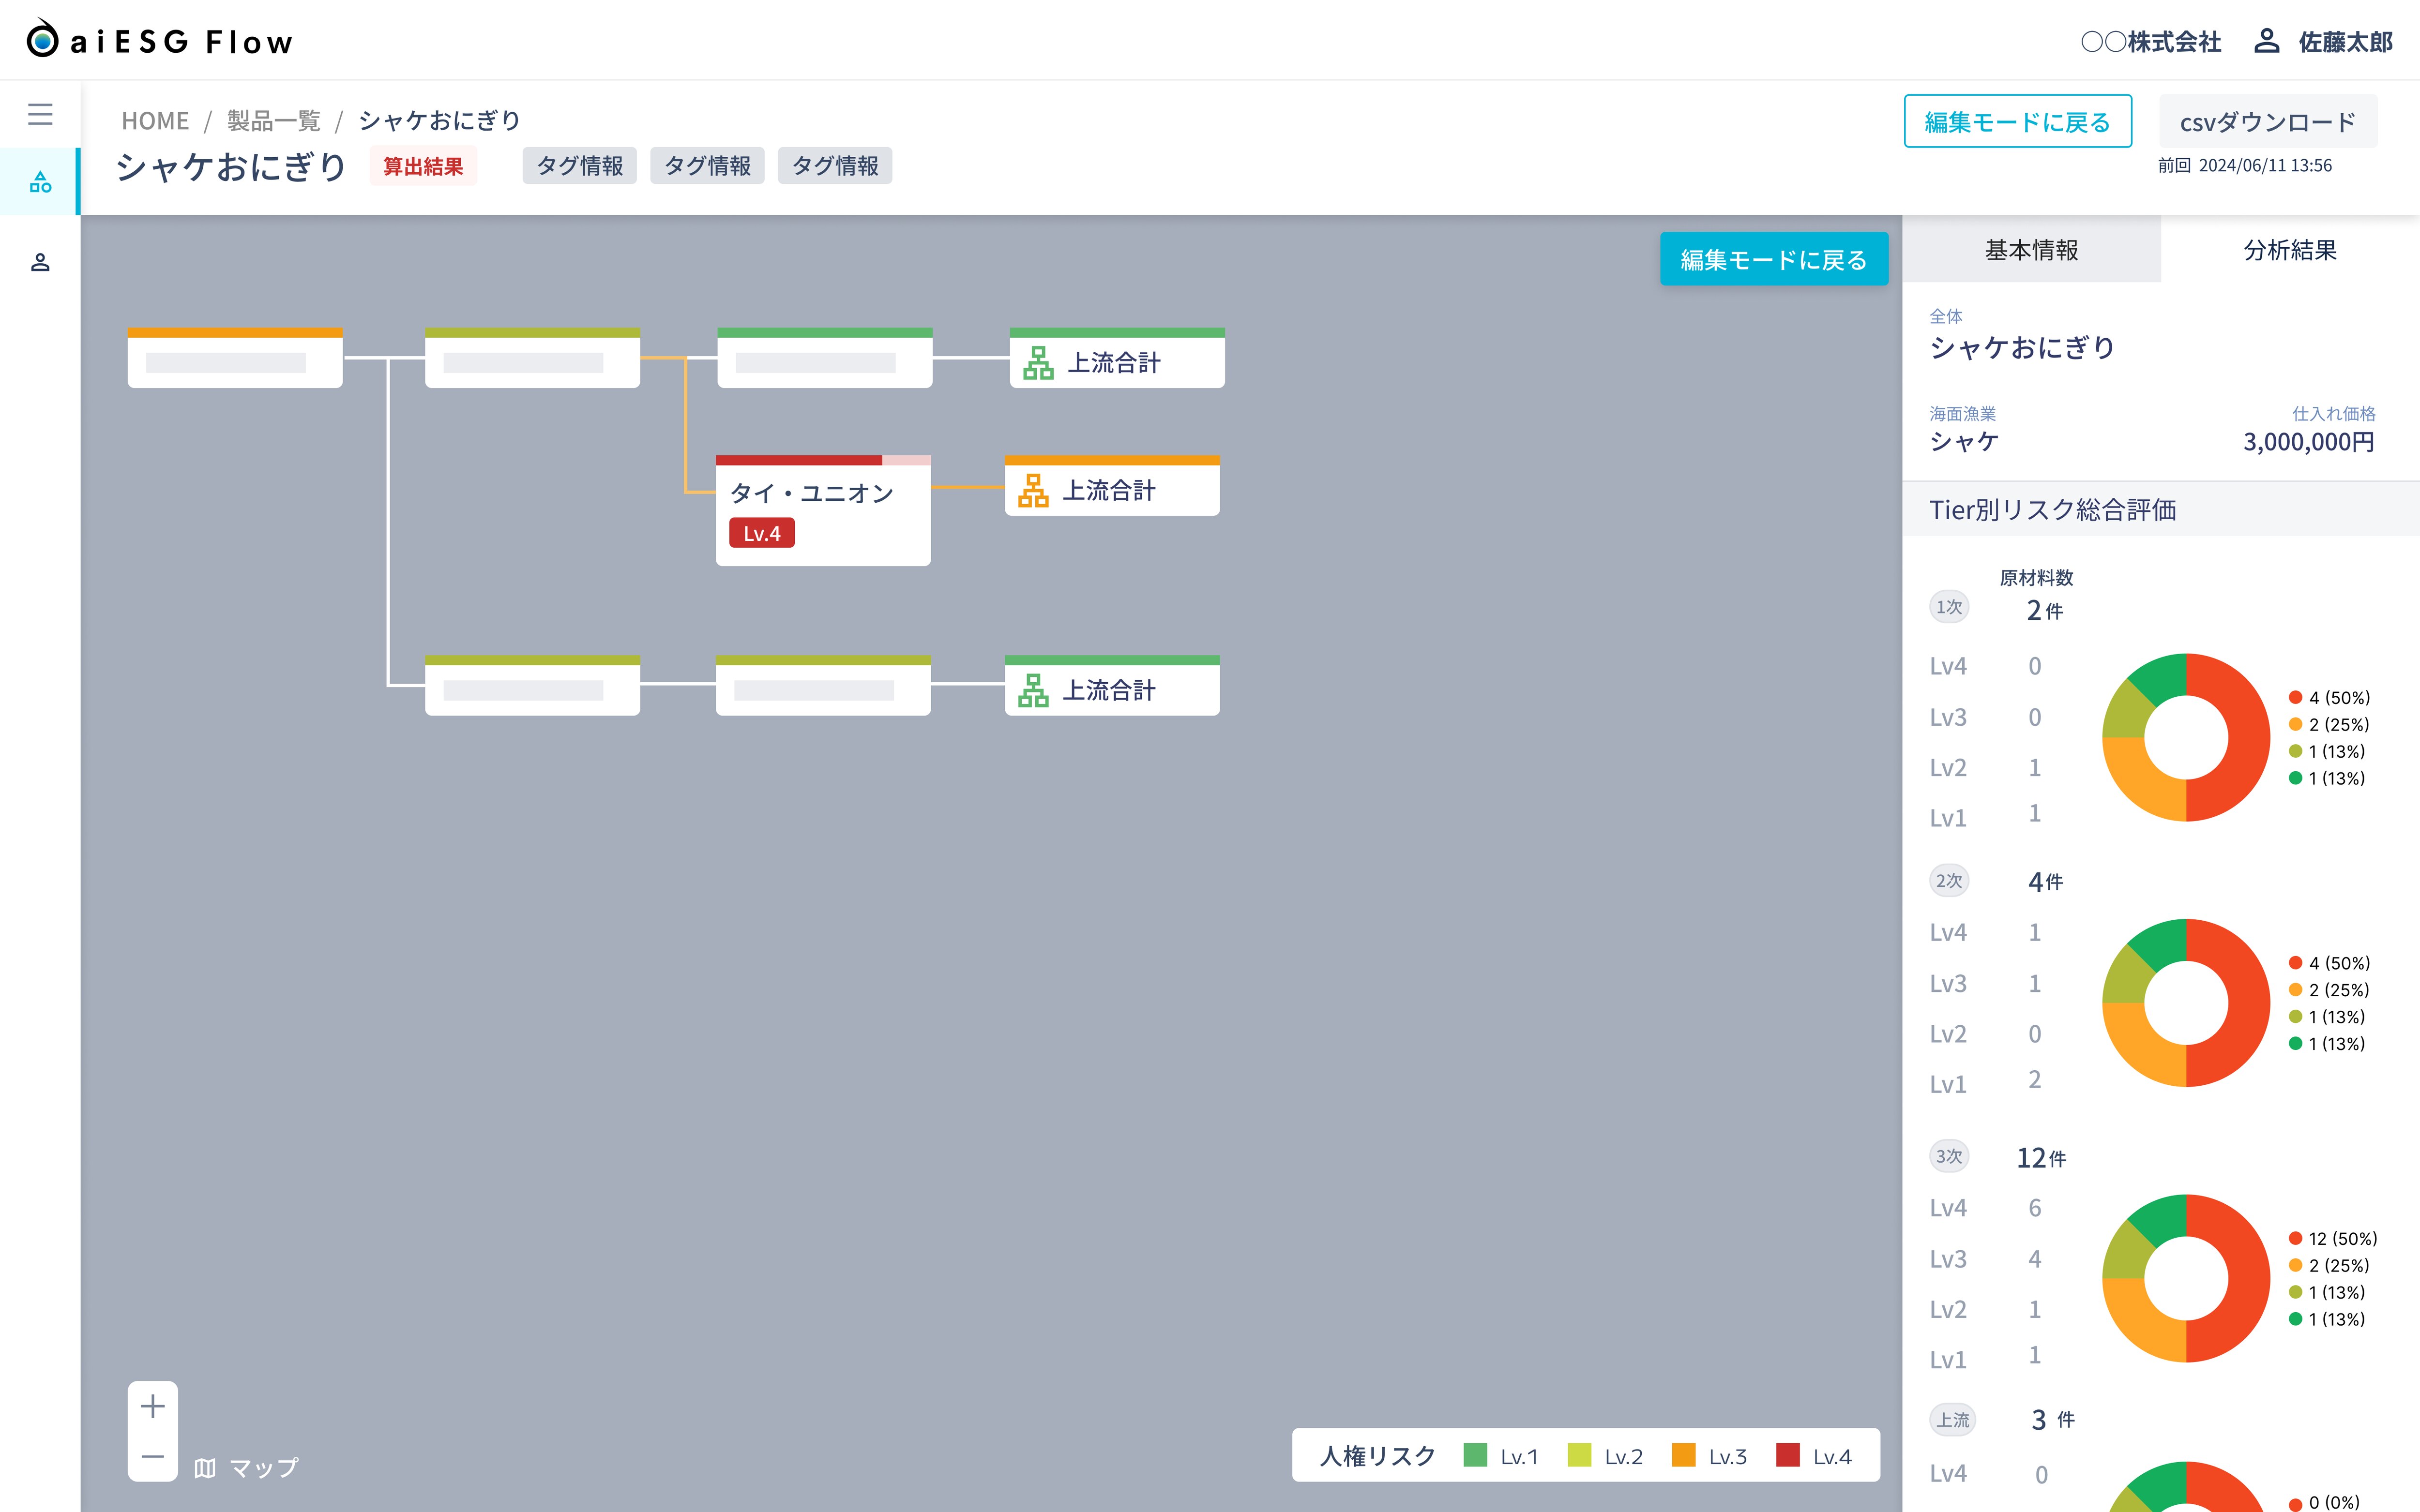The height and width of the screenshot is (1512, 2420).
Task: Zoom in with the plus button
Action: pyautogui.click(x=153, y=1406)
